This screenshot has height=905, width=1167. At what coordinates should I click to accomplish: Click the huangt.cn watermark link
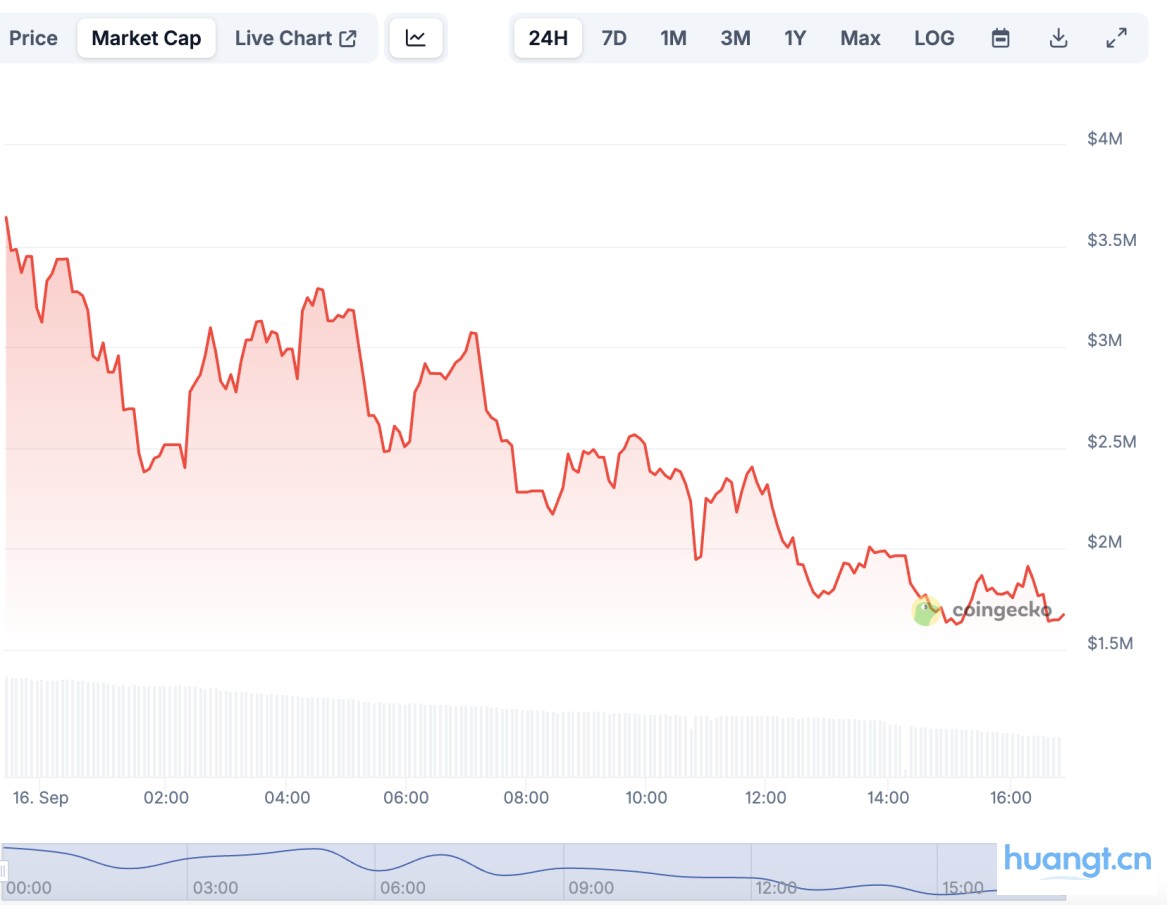(1077, 860)
